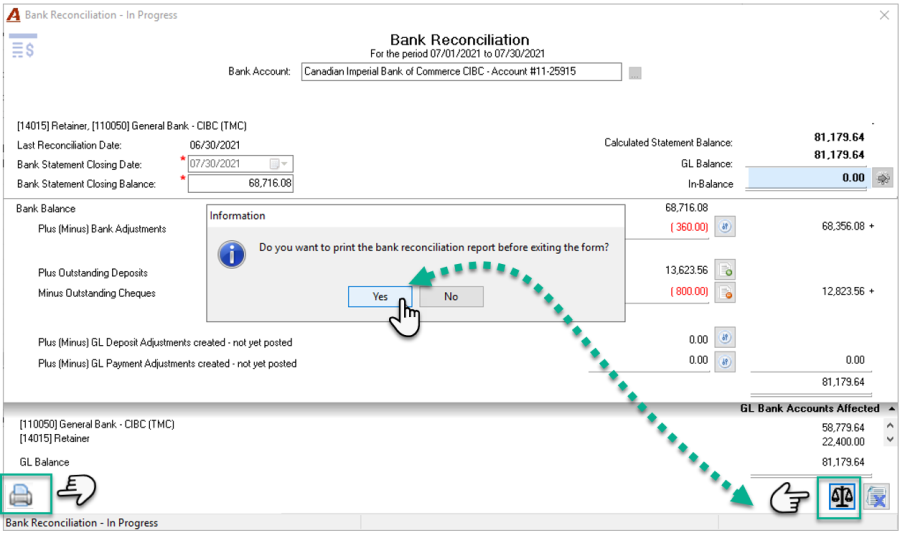
Task: Click the Bank Account name field
Action: point(461,72)
